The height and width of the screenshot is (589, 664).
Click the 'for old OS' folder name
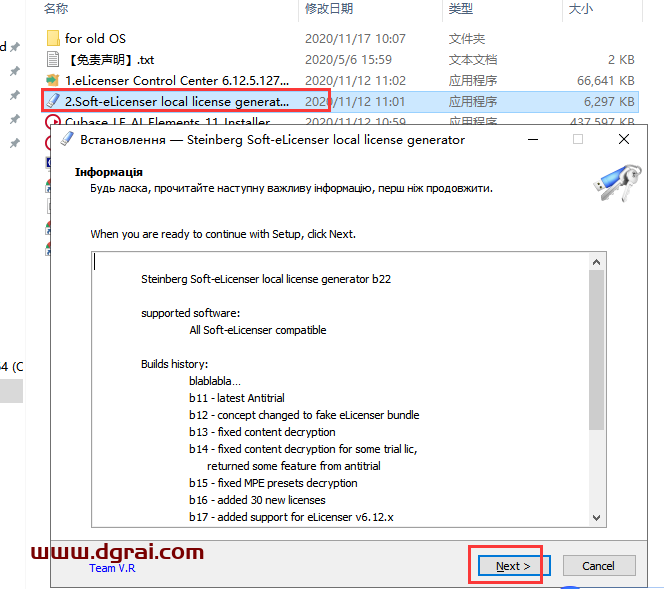click(95, 39)
